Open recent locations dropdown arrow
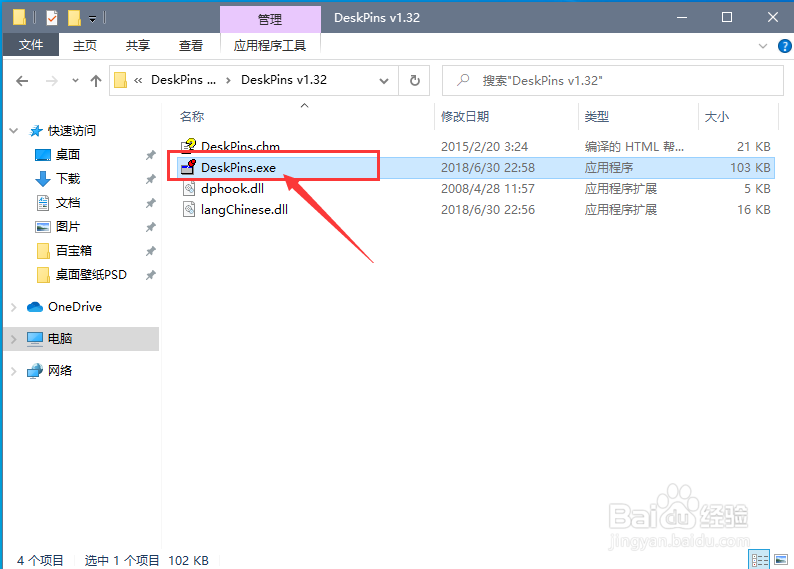This screenshot has width=794, height=569. tap(75, 80)
